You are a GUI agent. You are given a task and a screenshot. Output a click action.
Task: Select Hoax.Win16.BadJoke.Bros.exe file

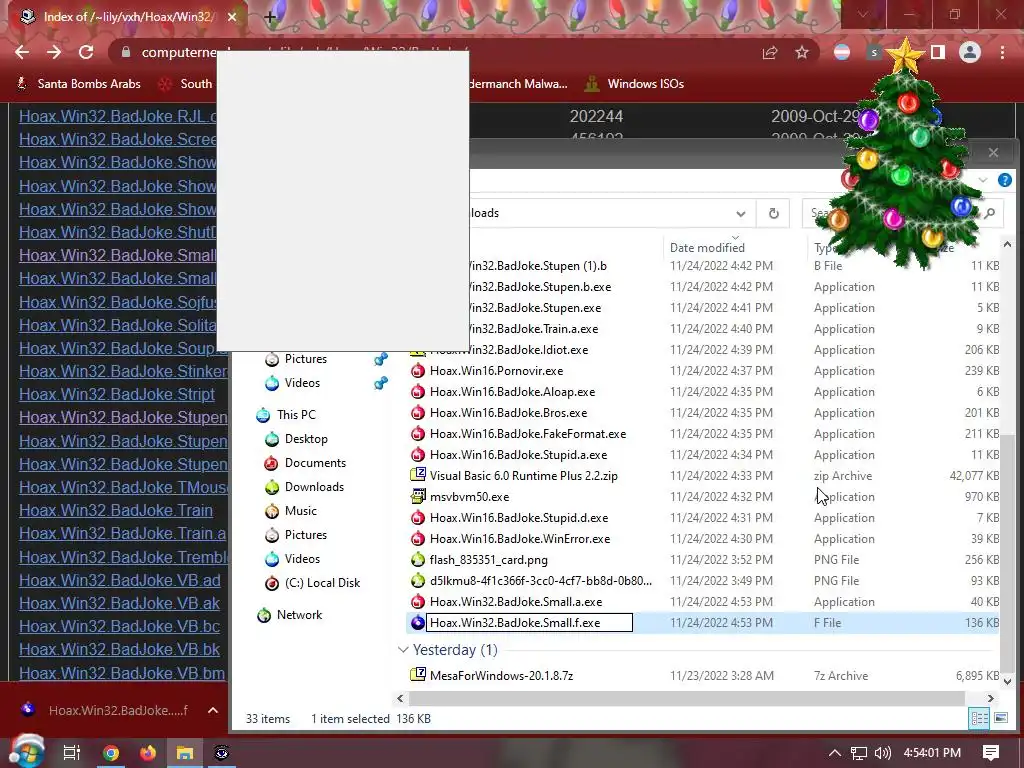508,413
